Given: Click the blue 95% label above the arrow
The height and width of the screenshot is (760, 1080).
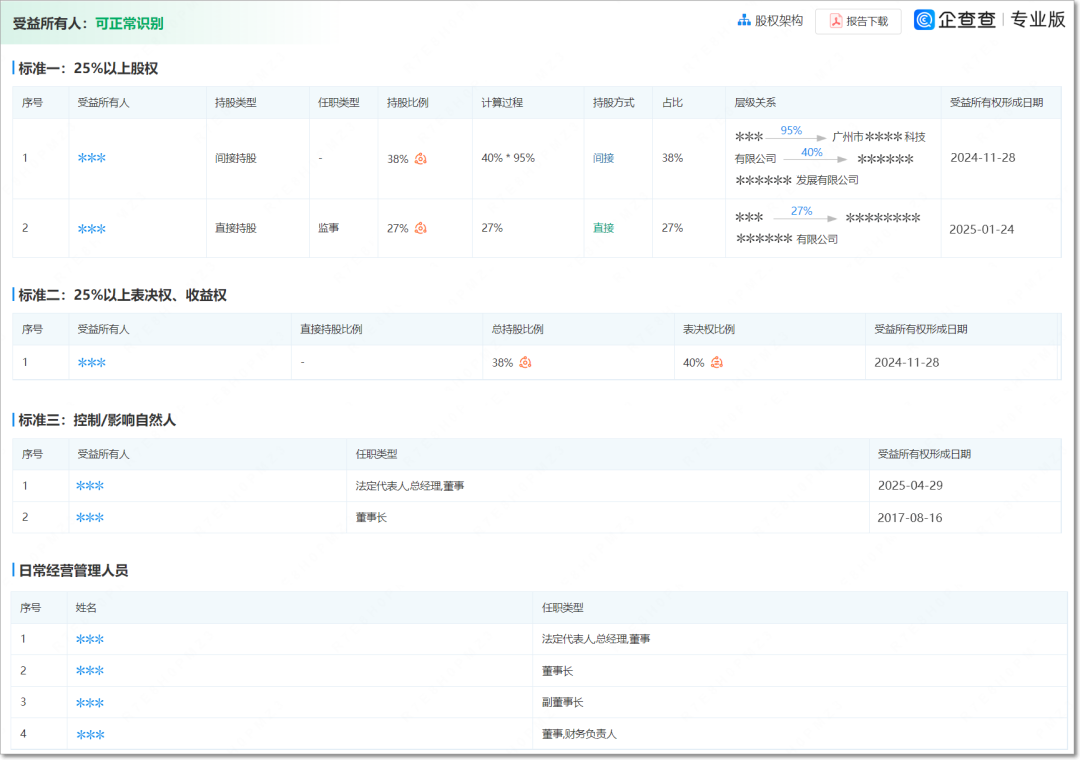Looking at the screenshot, I should [x=791, y=130].
